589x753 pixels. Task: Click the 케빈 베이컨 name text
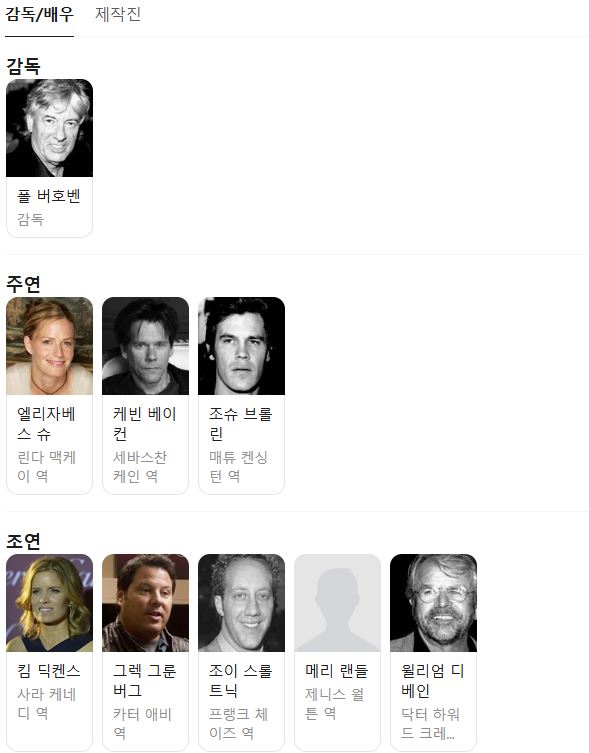145,424
